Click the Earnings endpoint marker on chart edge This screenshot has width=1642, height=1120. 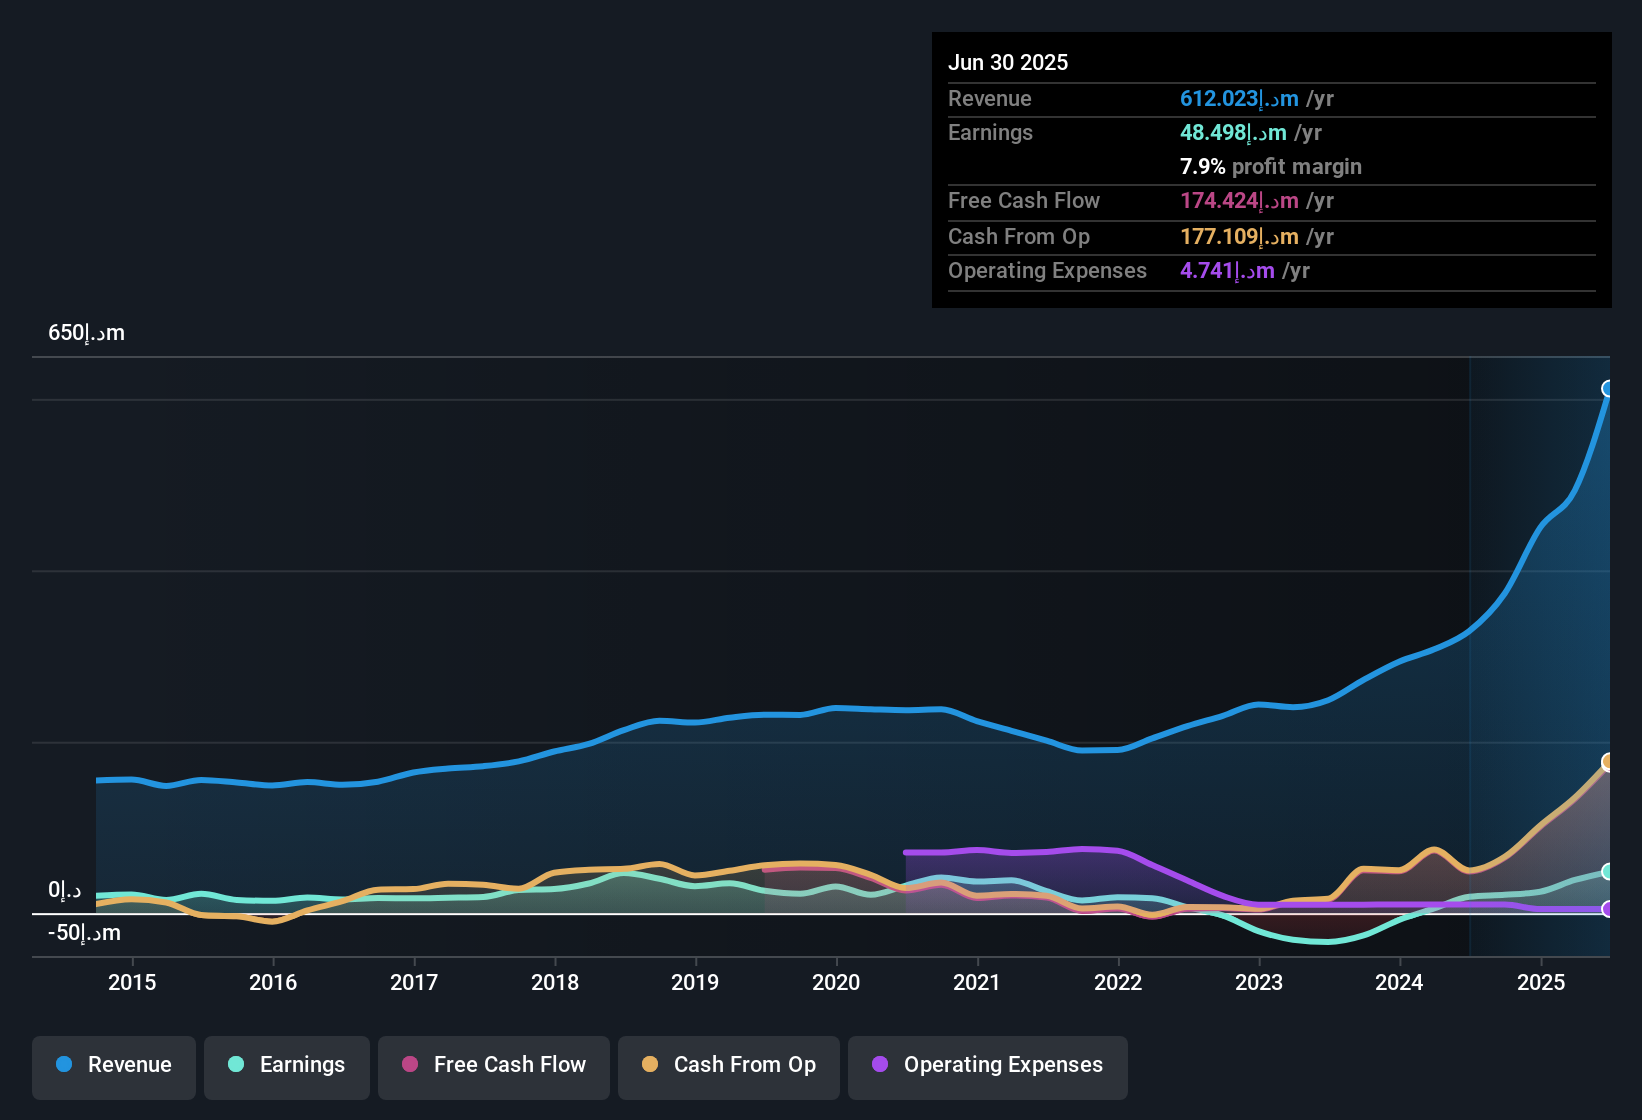1608,872
